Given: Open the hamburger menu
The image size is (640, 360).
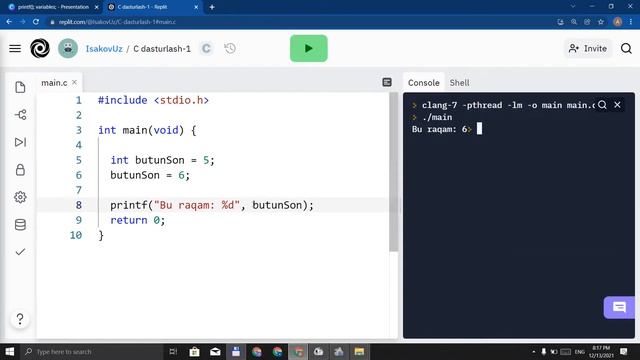Looking at the screenshot, I should pyautogui.click(x=15, y=49).
